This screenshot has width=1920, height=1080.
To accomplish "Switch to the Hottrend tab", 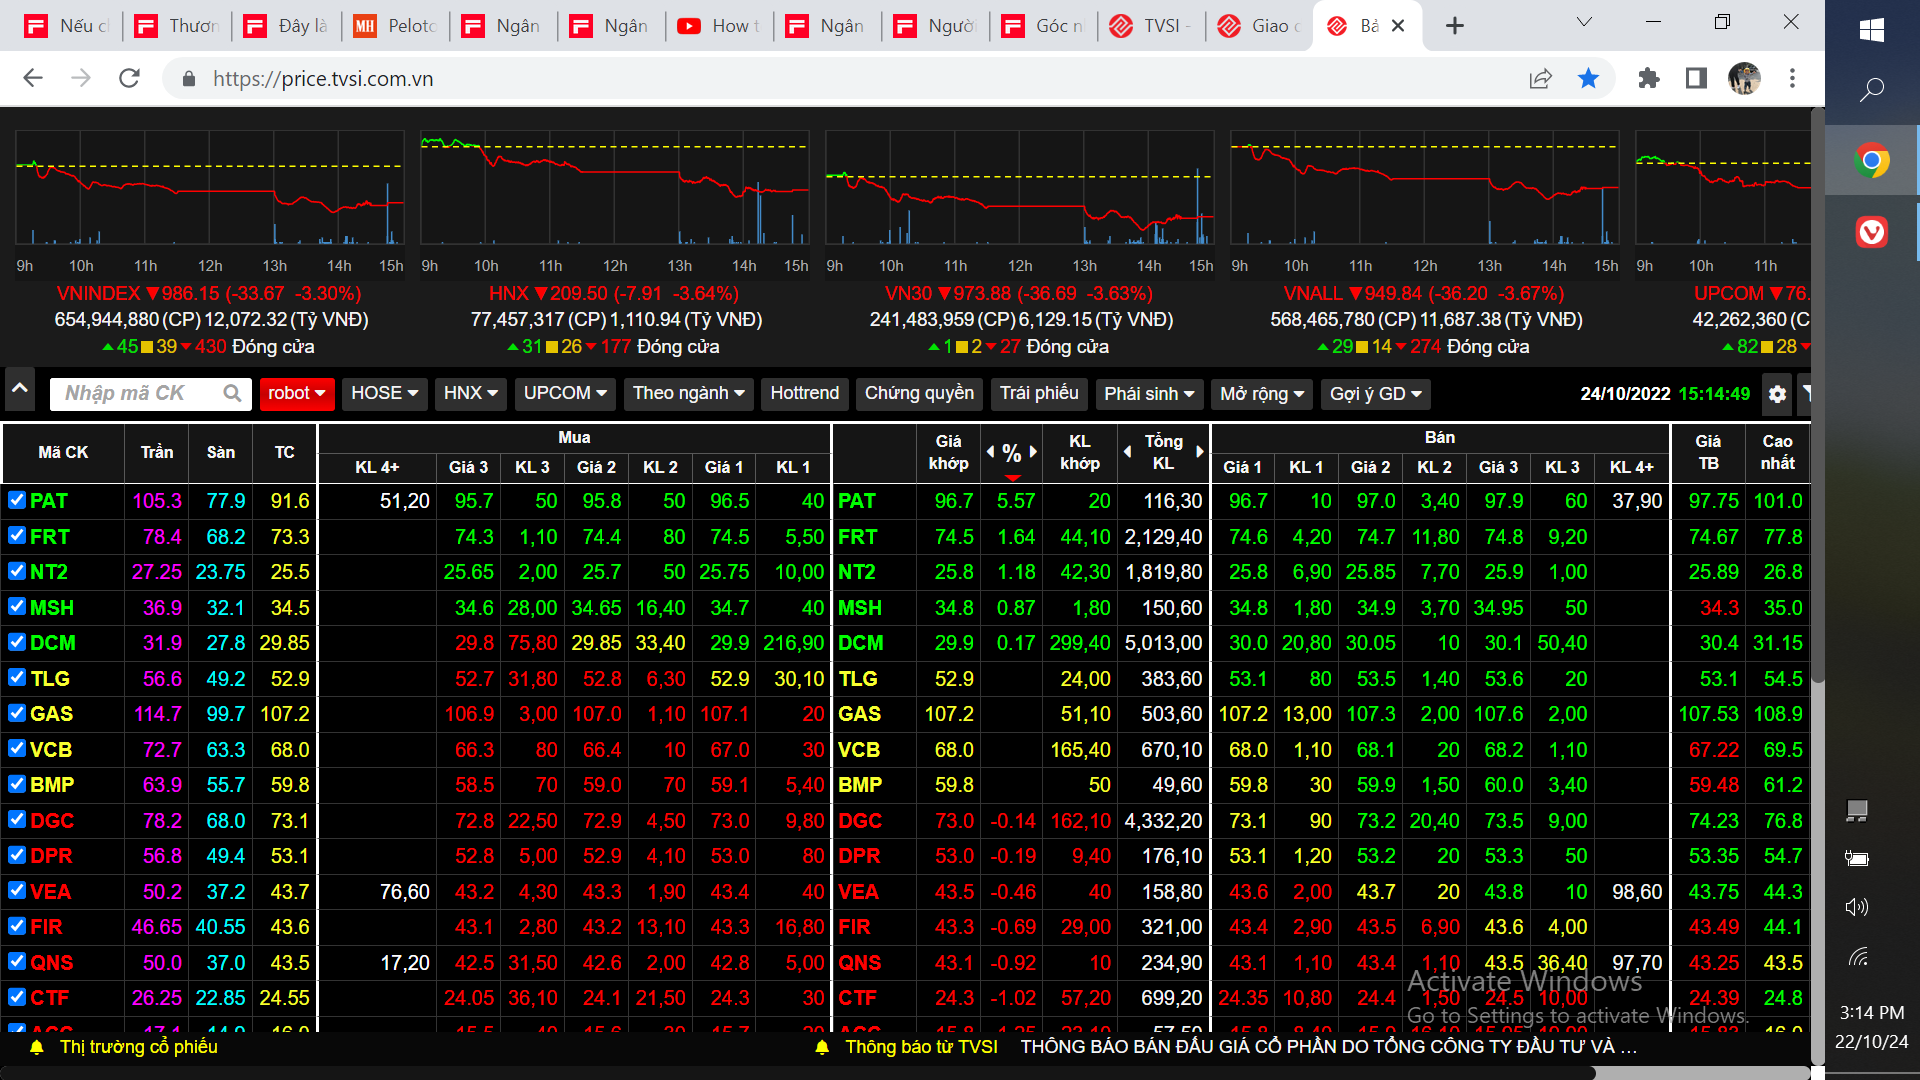I will [x=804, y=394].
